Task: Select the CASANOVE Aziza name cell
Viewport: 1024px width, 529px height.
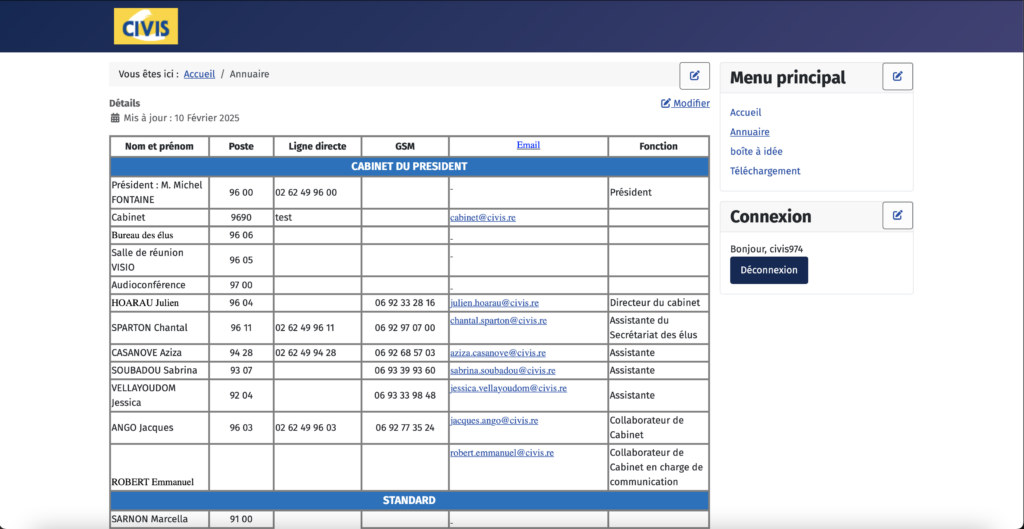Action: [x=159, y=353]
